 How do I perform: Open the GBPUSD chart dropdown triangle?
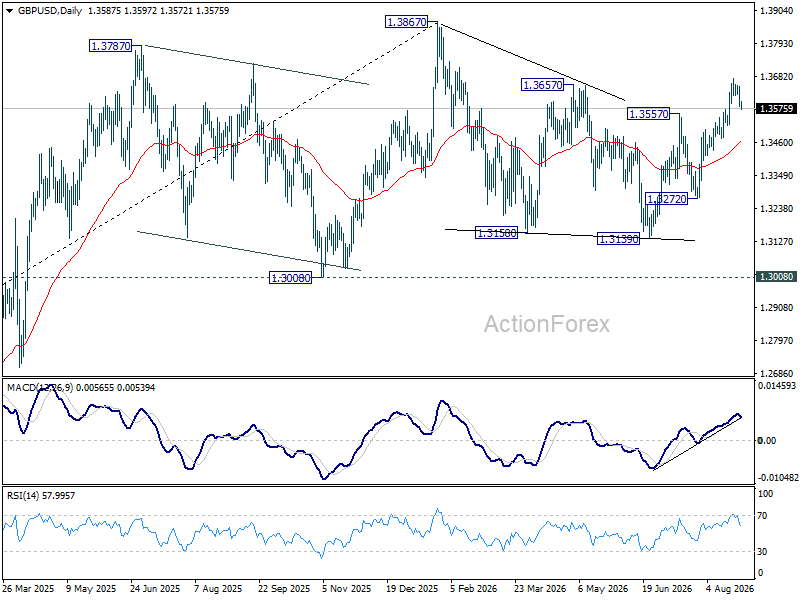tap(9, 11)
